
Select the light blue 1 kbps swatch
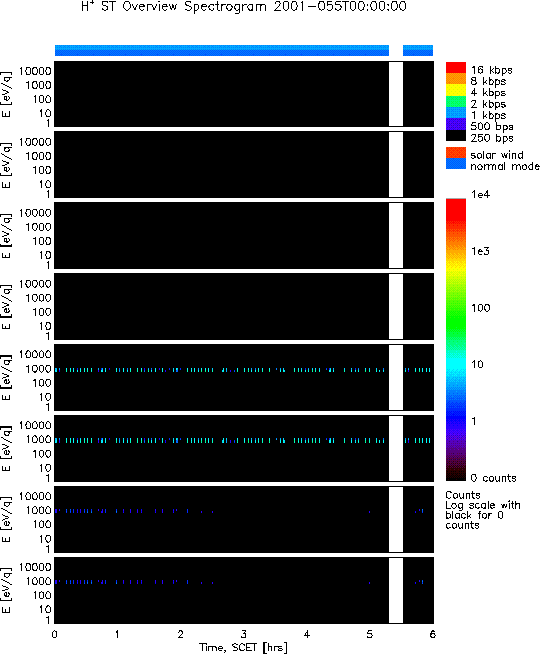[456, 113]
